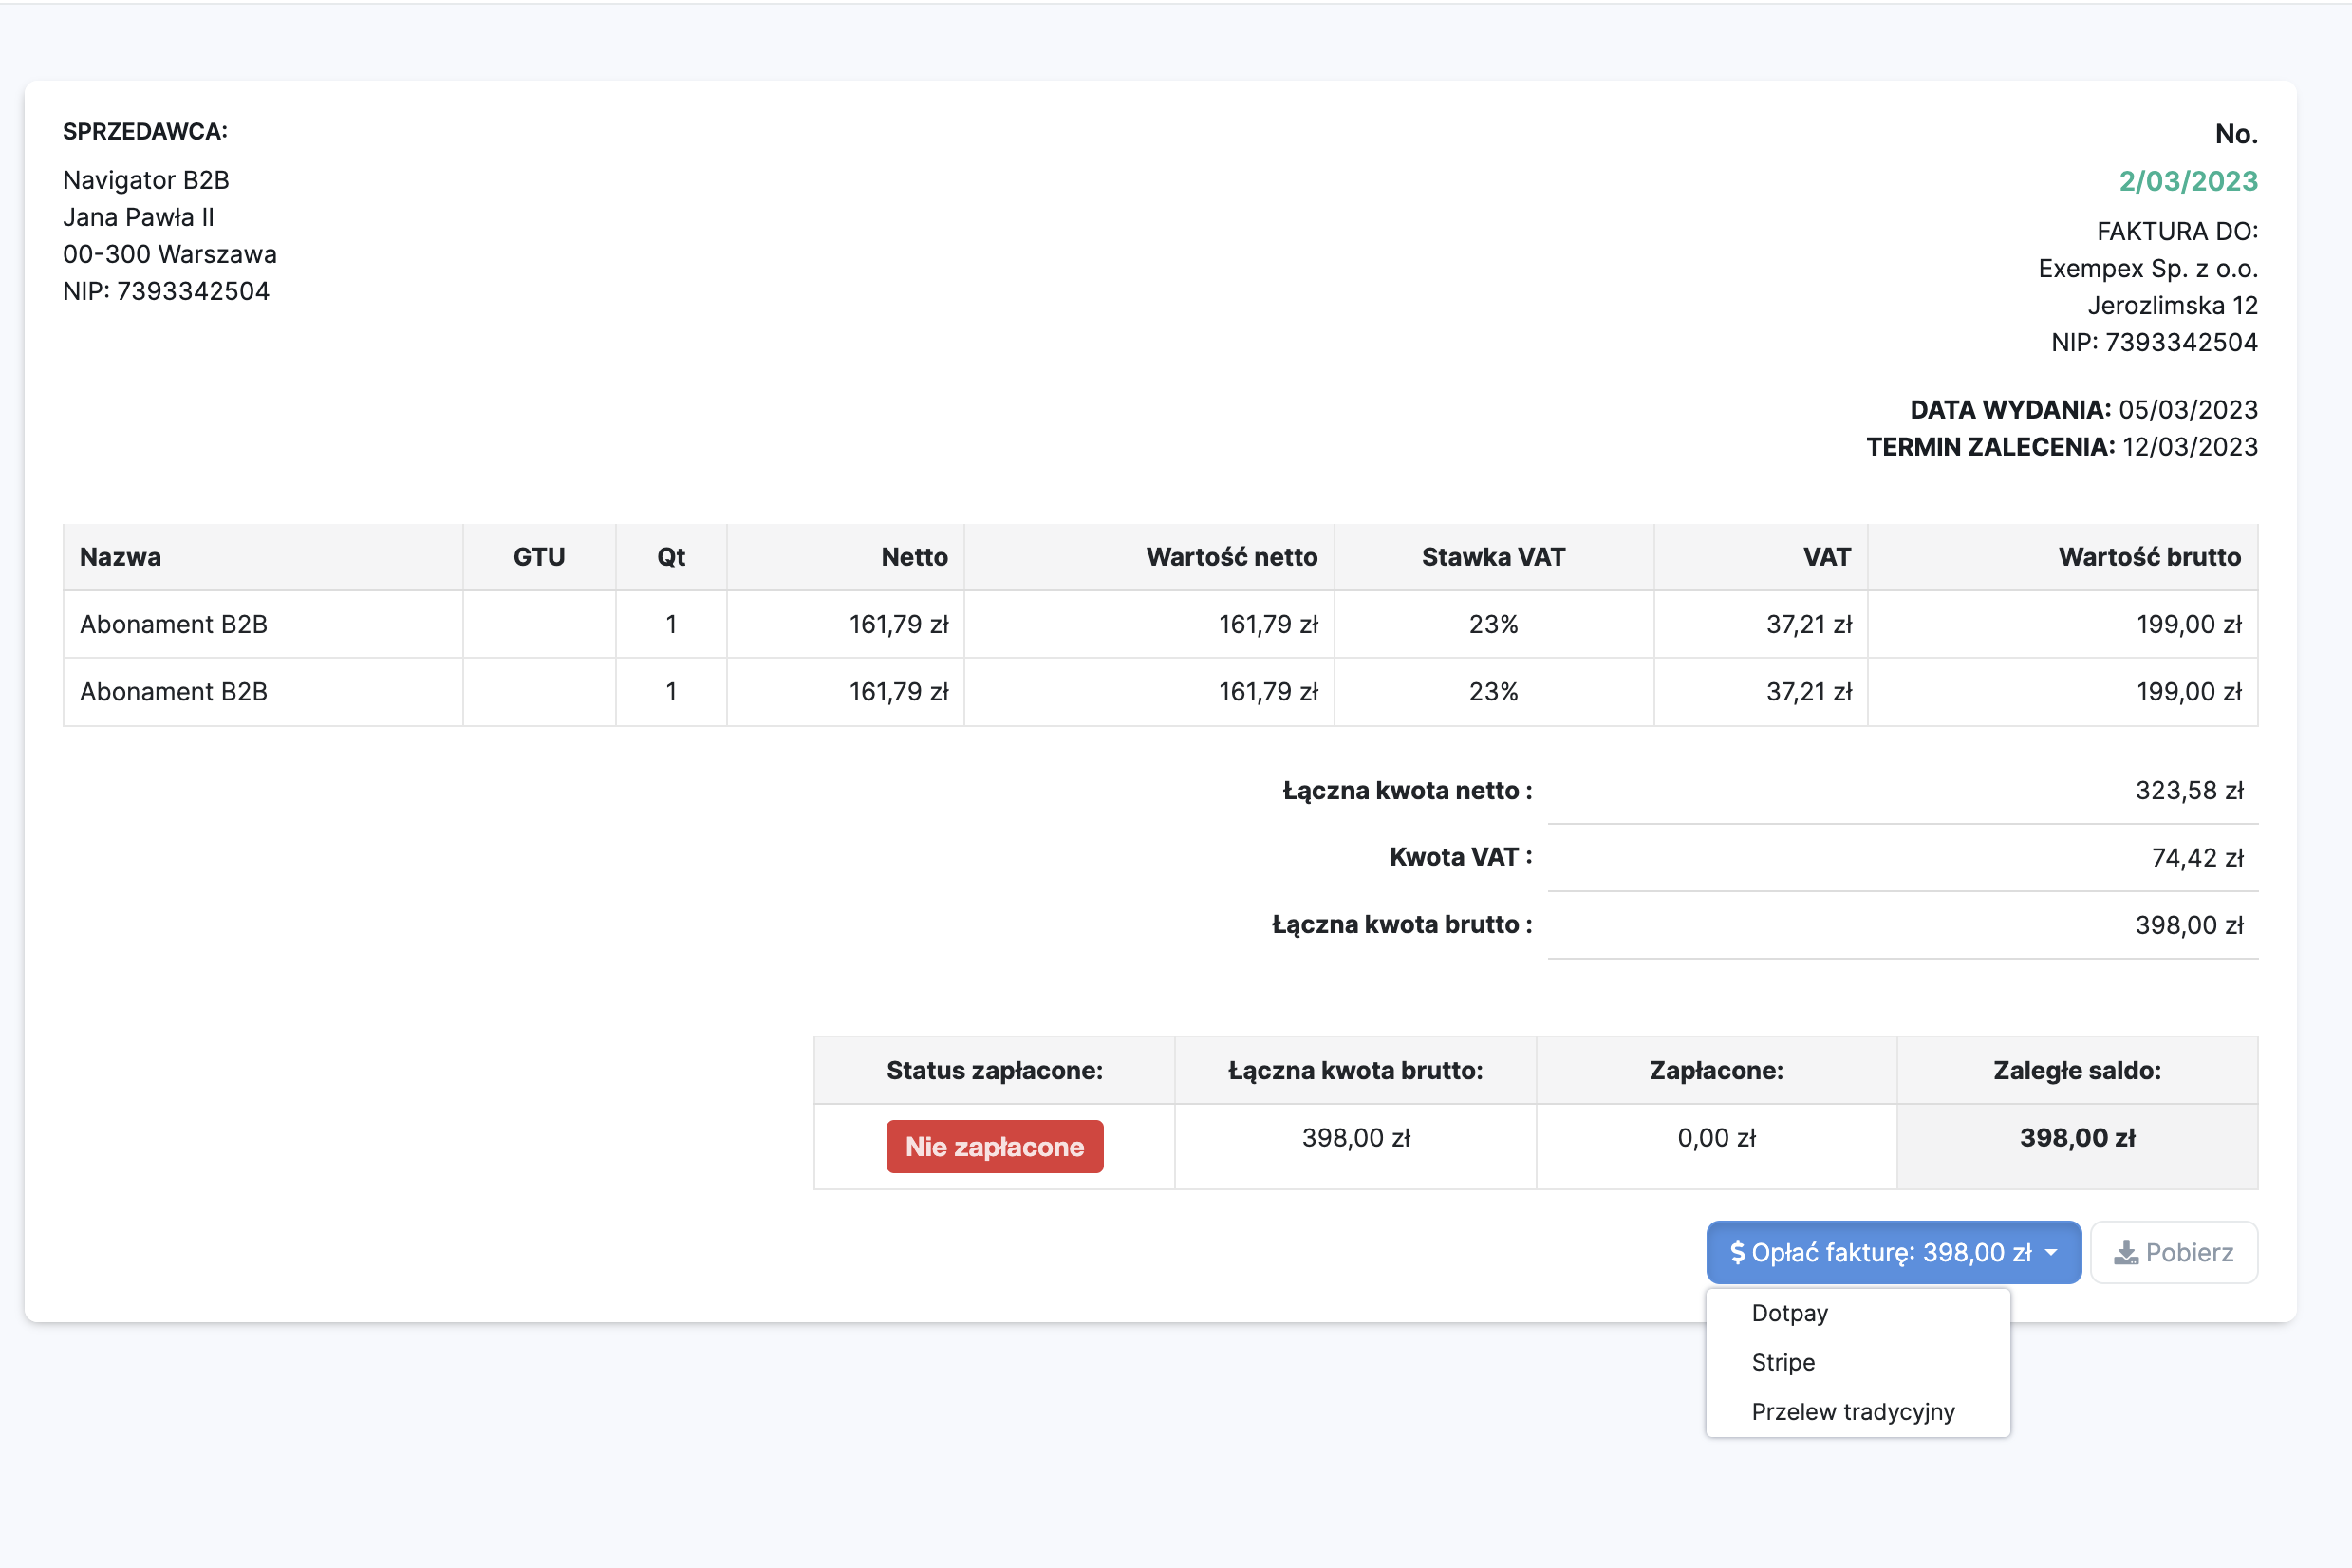Pick Przelew tradycyjny payment method
2352x1568 pixels.
point(1852,1412)
